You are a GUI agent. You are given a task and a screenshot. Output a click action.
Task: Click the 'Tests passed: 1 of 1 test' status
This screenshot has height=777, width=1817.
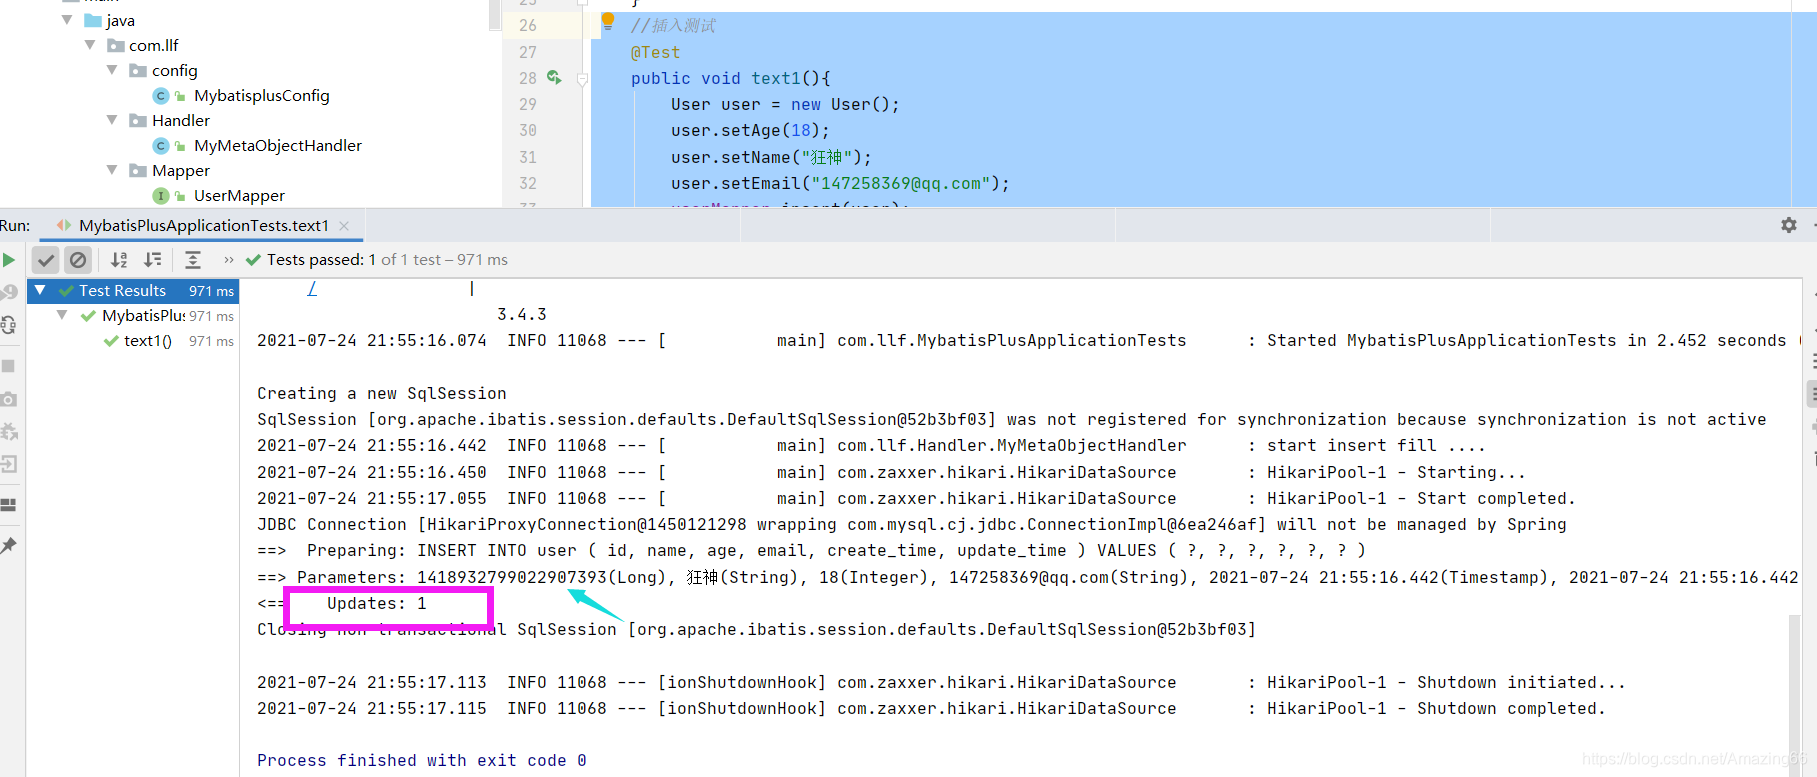(x=387, y=260)
